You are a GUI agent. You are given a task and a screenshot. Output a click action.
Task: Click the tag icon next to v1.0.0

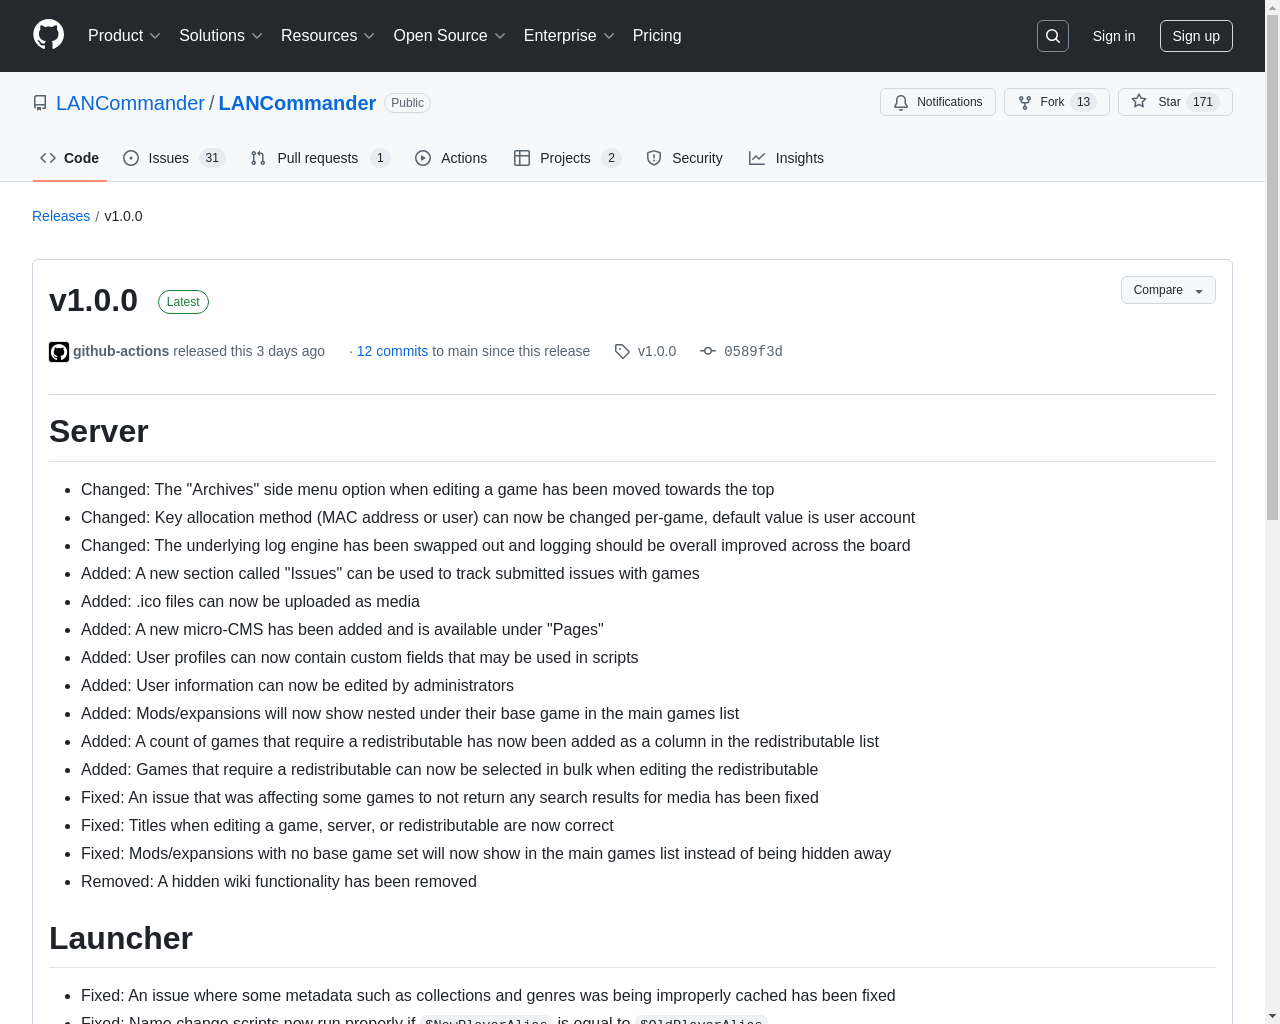click(622, 351)
